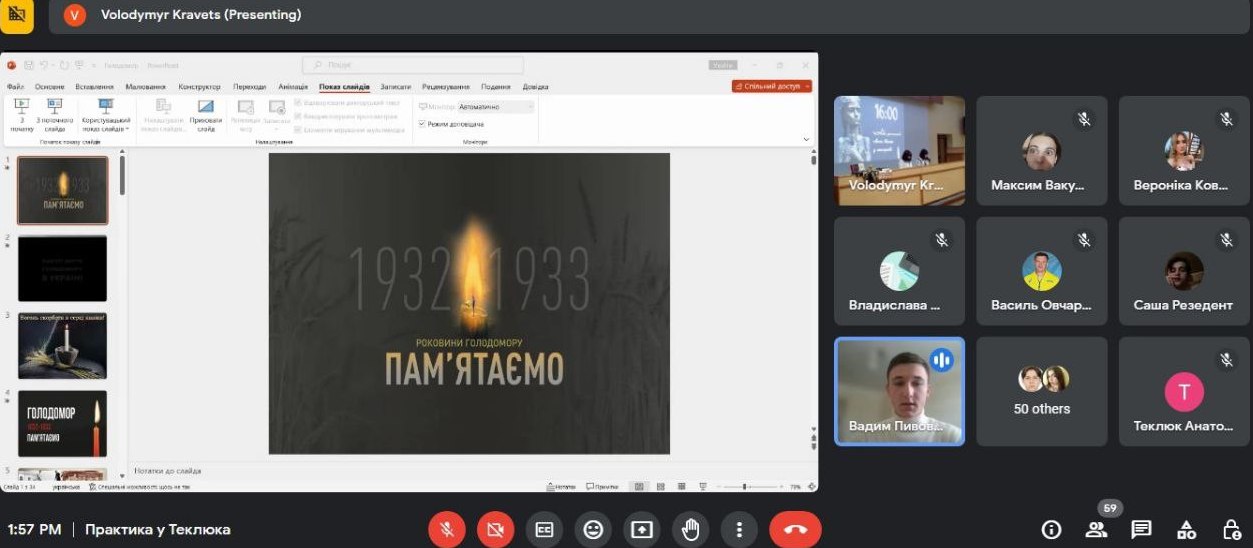Screen dimensions: 1253x548
Task: Open the three-dot more options menu
Action: [x=739, y=530]
